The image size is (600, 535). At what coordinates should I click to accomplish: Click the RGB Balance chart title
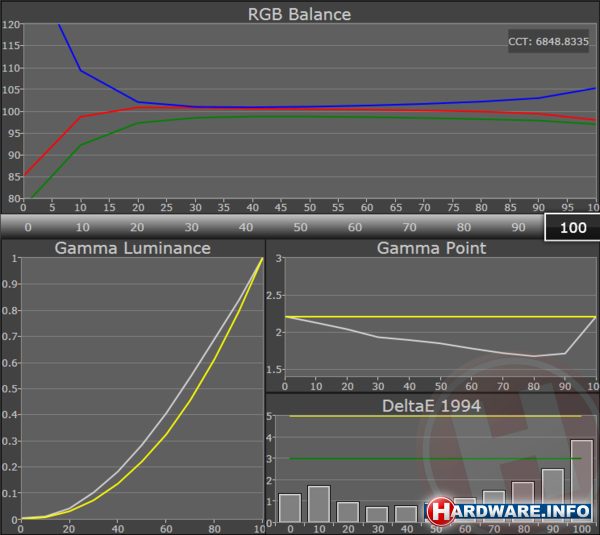coord(299,14)
